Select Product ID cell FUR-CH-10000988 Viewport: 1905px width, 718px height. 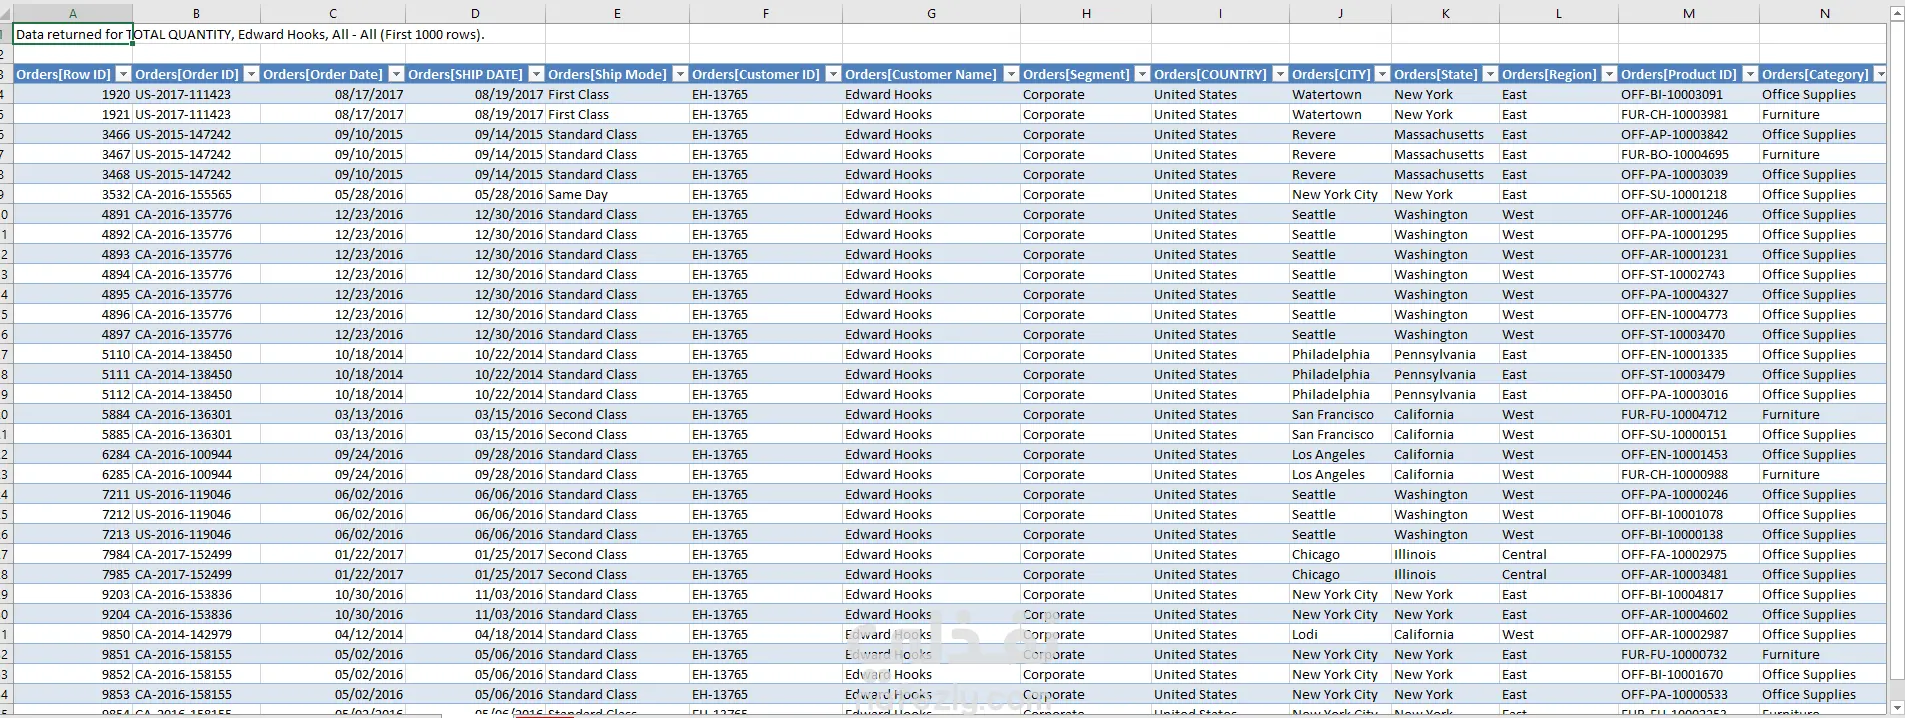[x=1689, y=474]
